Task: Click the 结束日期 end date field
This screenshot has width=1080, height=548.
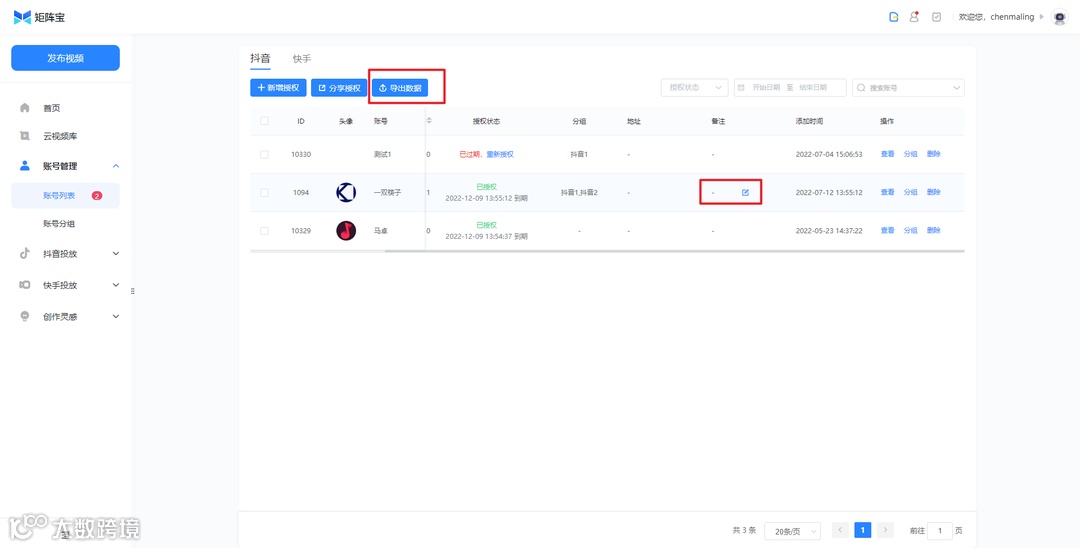Action: [x=813, y=88]
